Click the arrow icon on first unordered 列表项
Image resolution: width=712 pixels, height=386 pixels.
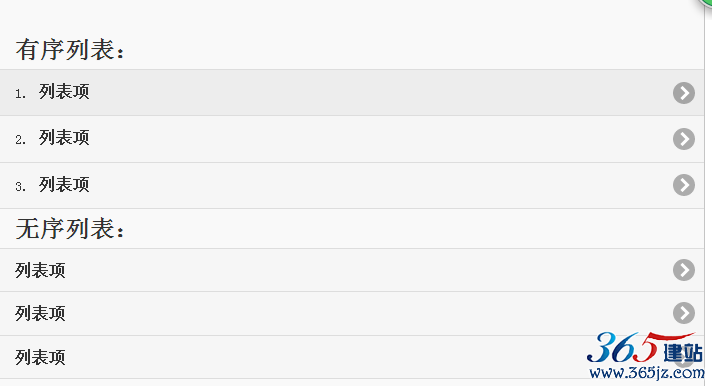[684, 270]
